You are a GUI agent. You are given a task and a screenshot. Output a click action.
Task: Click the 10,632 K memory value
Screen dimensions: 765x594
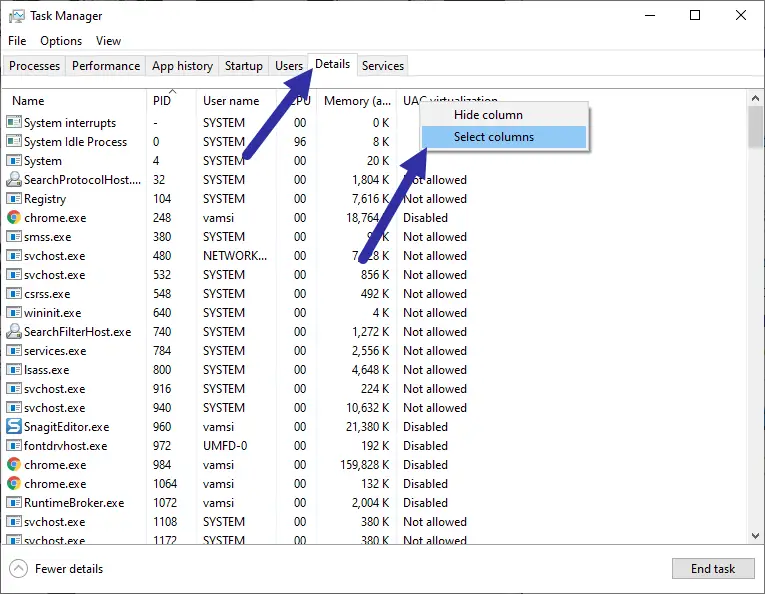pos(367,408)
